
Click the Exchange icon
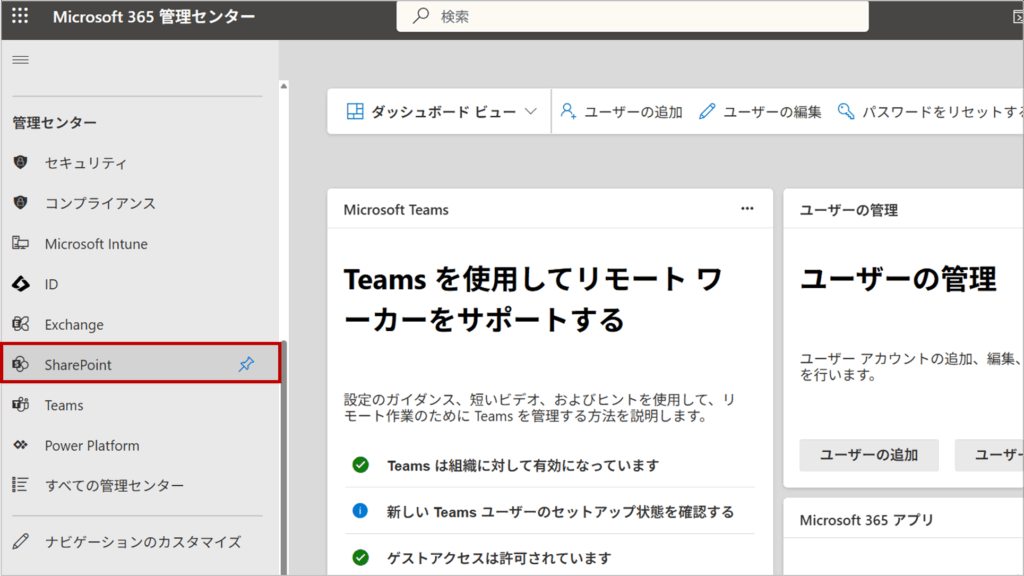click(20, 324)
